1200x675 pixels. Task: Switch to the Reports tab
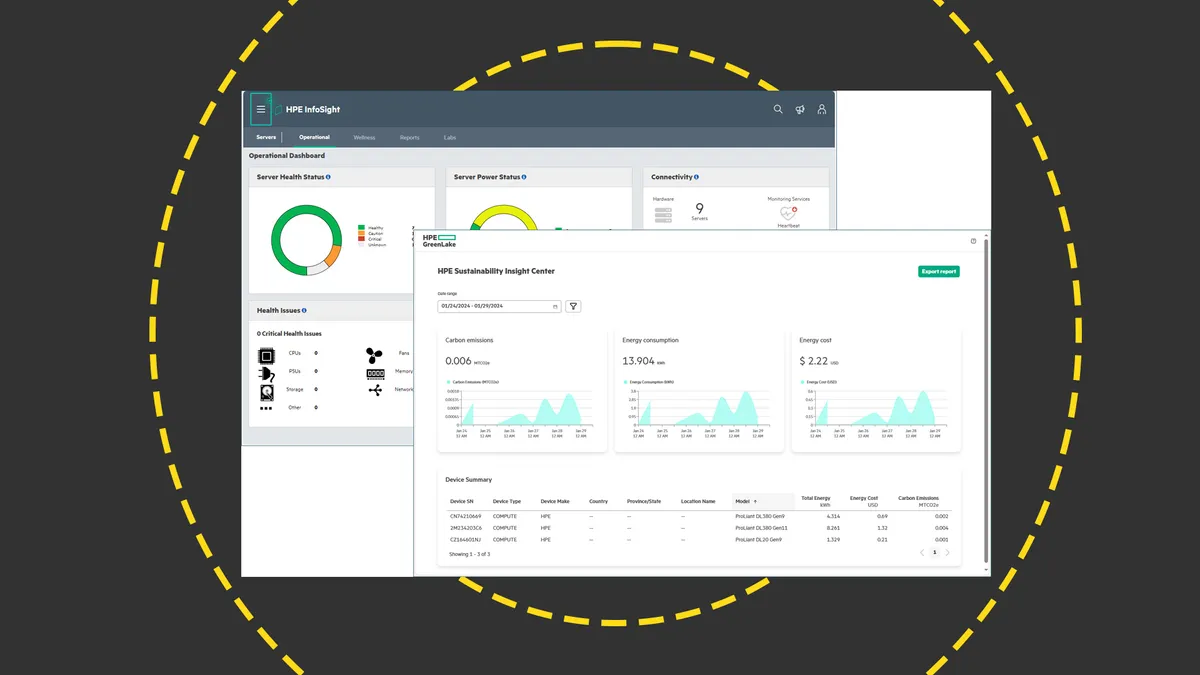click(x=409, y=137)
